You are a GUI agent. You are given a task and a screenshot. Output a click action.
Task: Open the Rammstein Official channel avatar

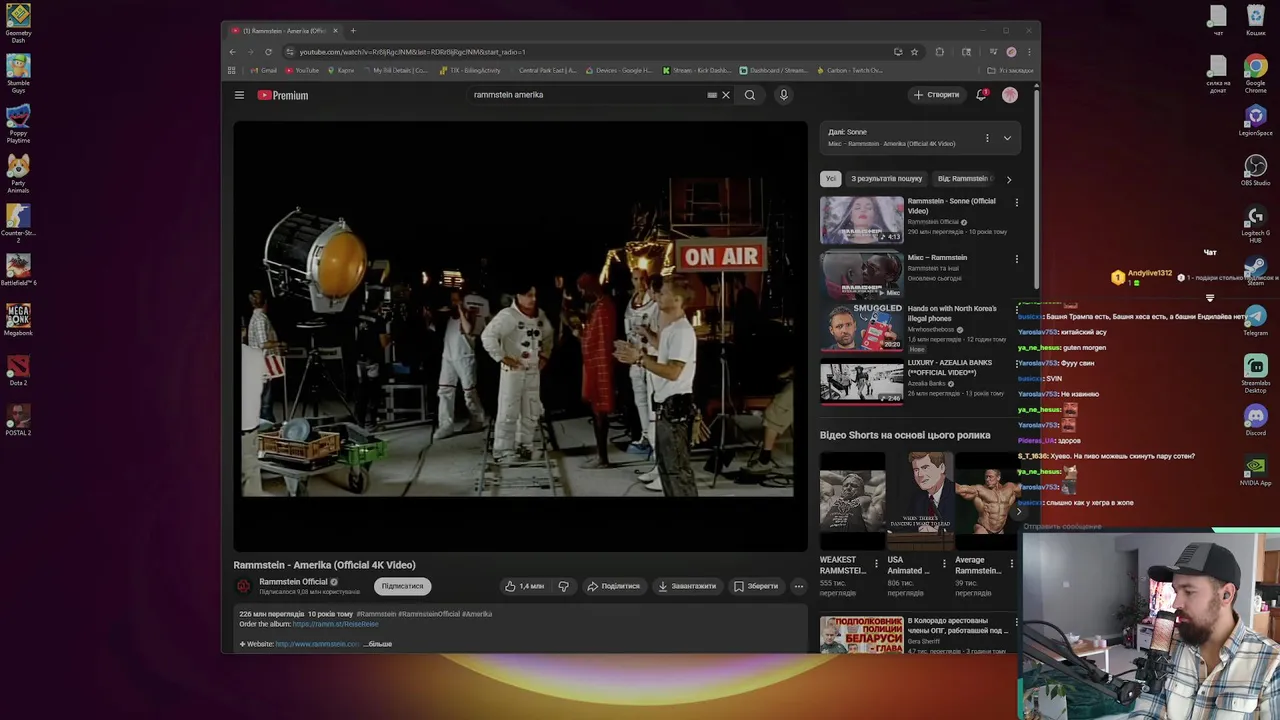tap(243, 586)
